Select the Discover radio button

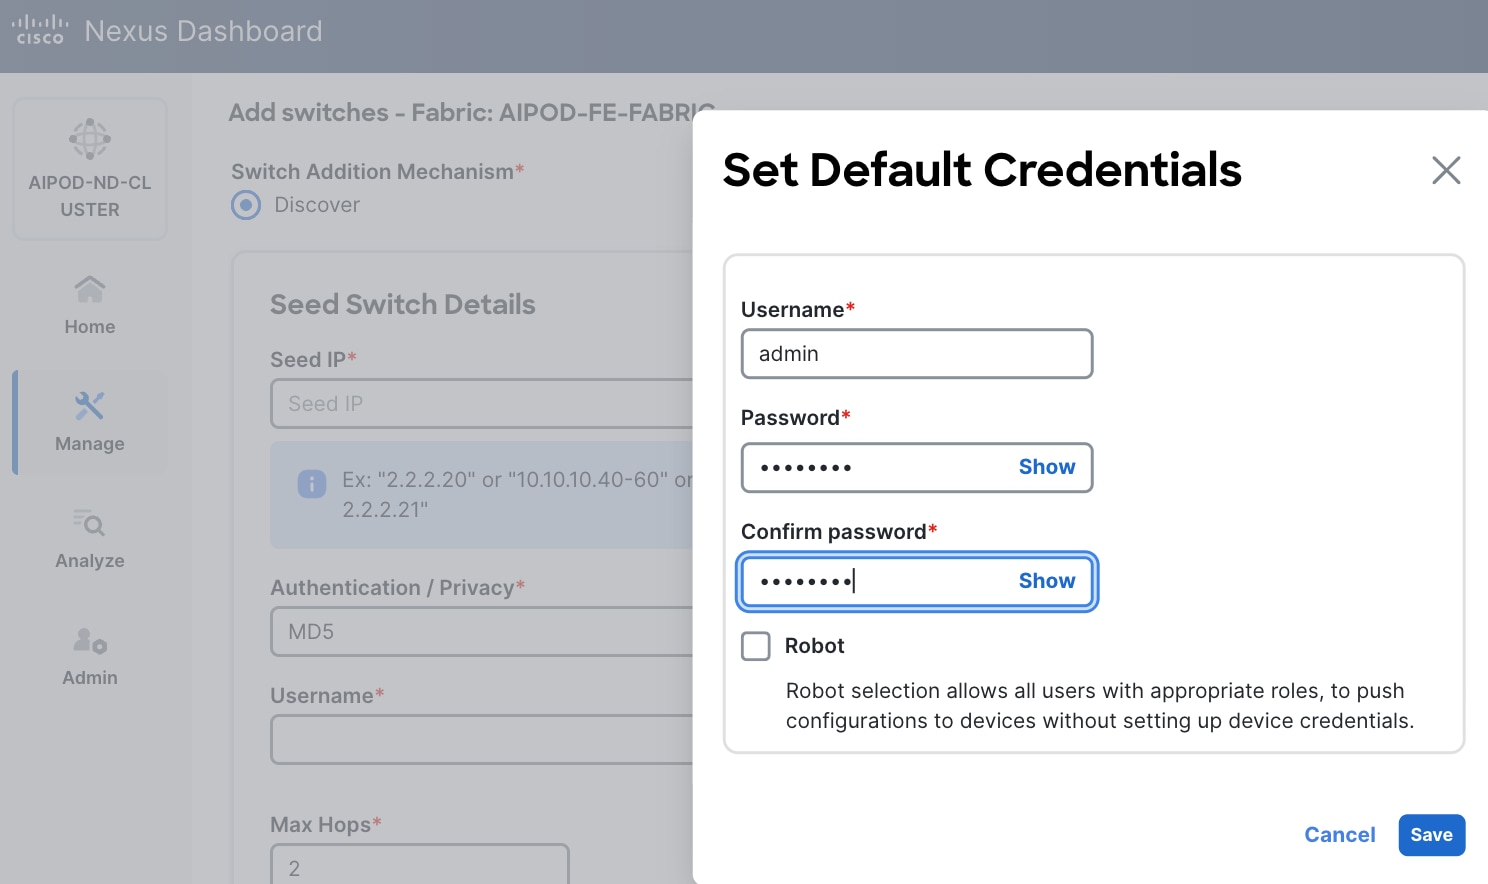coord(246,205)
